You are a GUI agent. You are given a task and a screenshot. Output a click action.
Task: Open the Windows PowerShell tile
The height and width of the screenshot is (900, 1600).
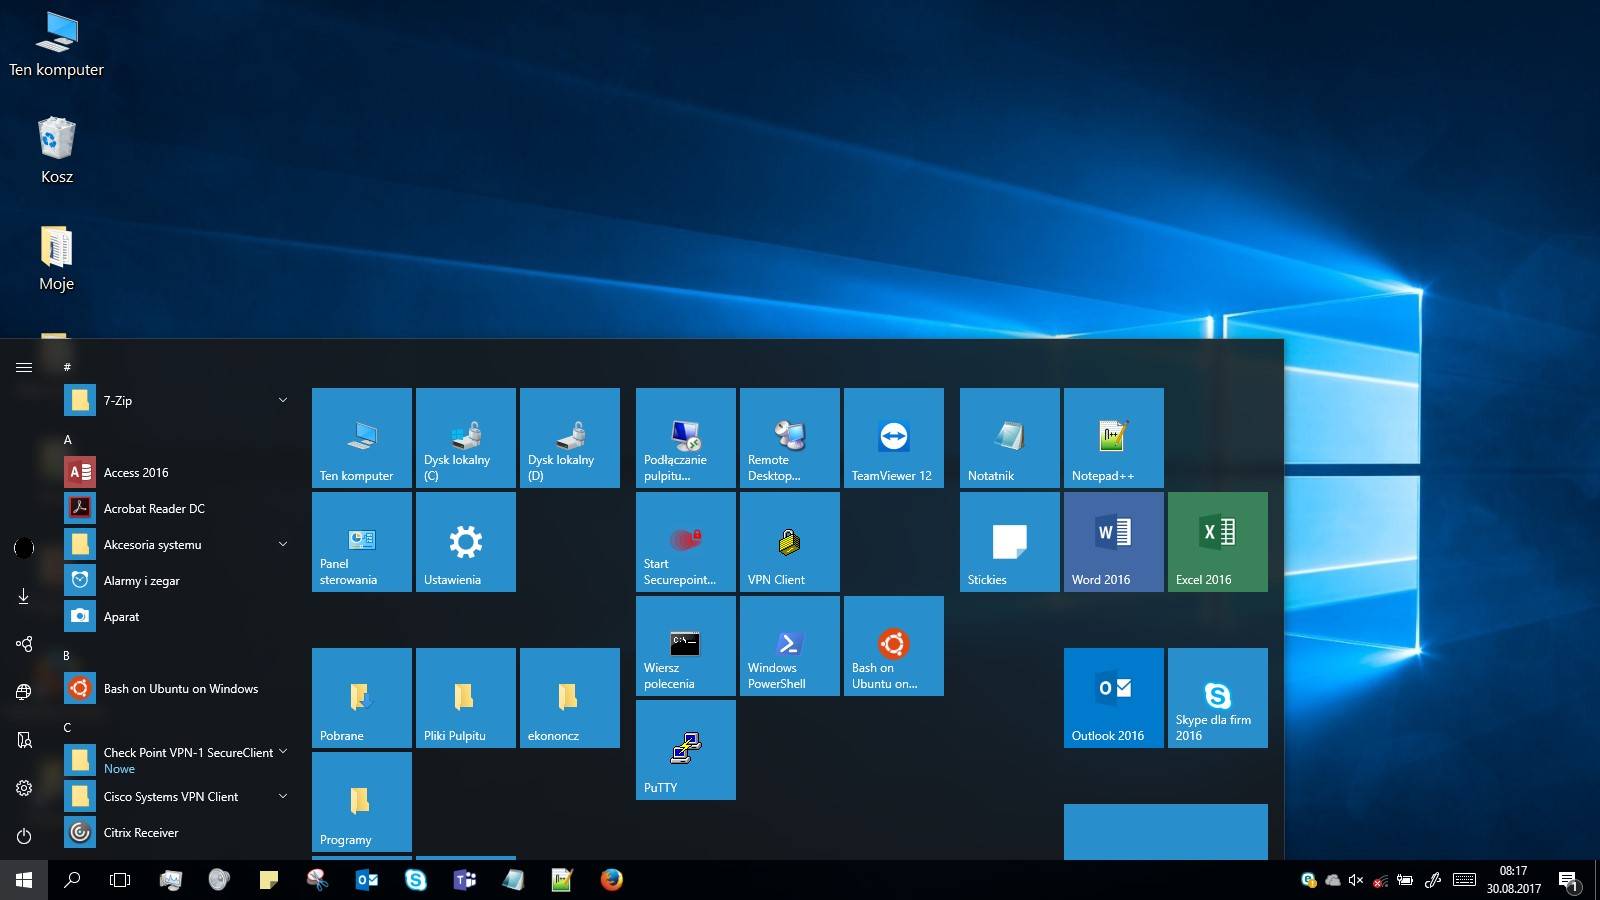tap(790, 646)
